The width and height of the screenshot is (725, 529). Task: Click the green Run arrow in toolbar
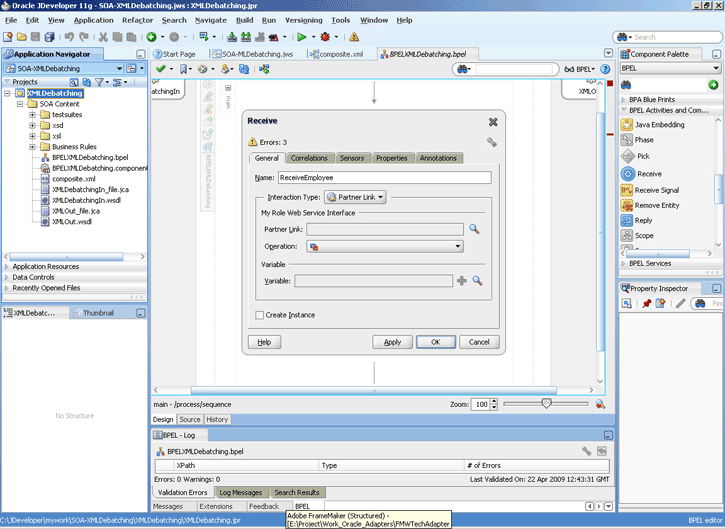(x=301, y=37)
